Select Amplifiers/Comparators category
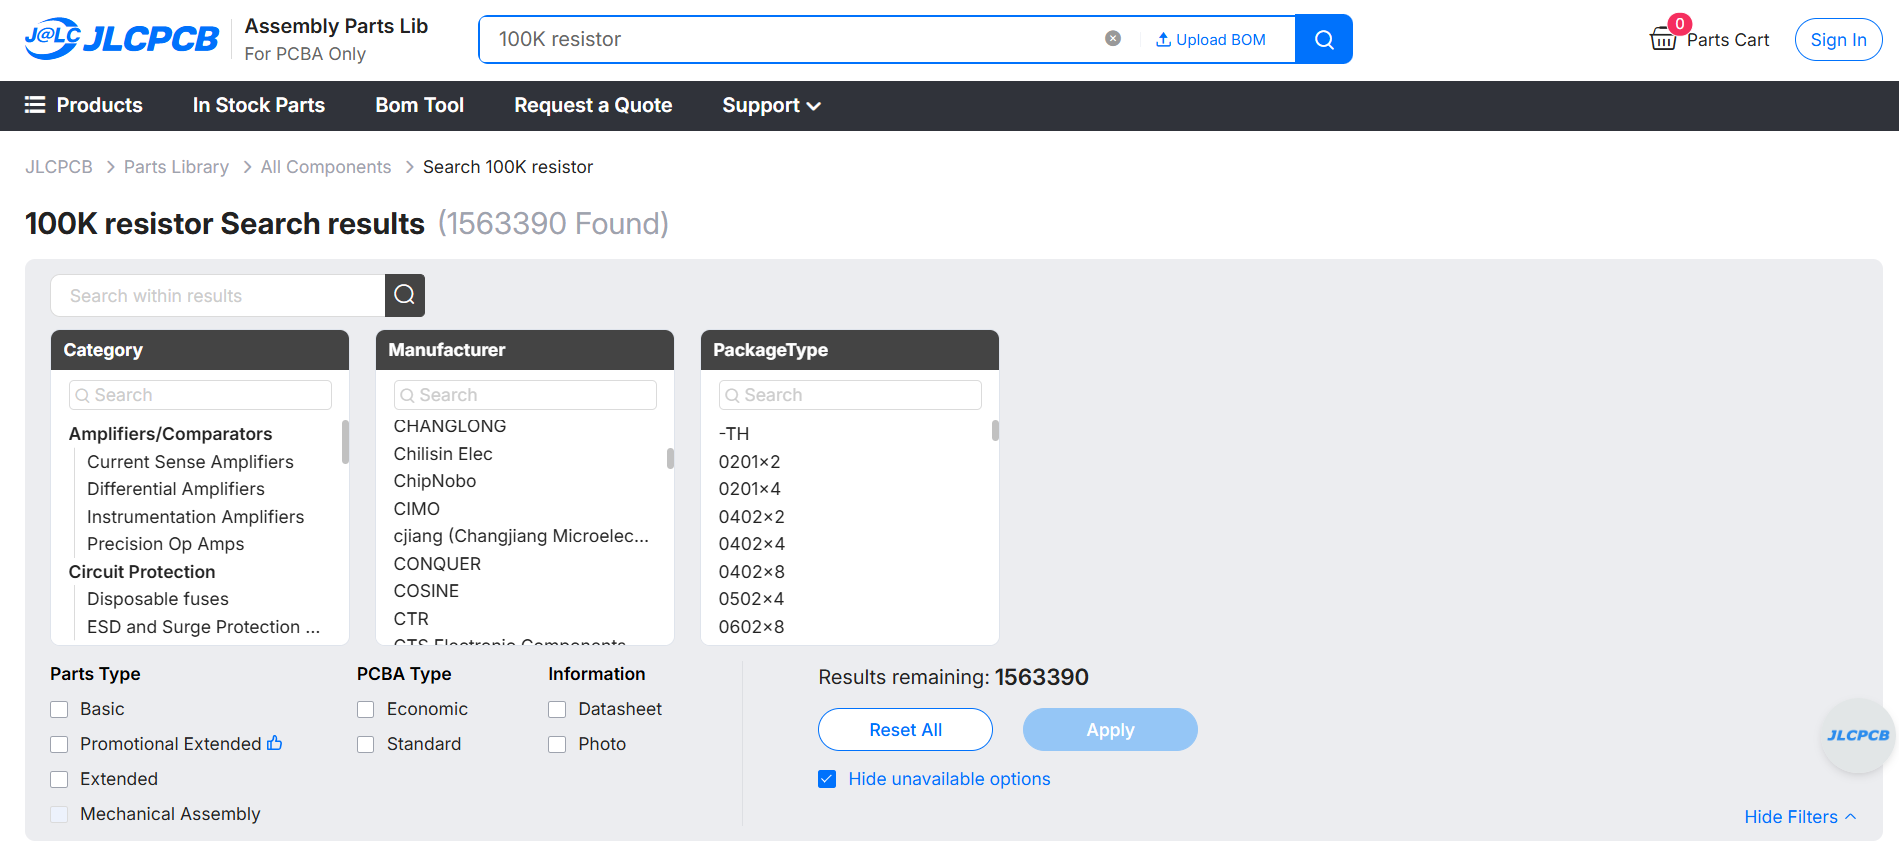Image resolution: width=1899 pixels, height=855 pixels. tap(170, 434)
